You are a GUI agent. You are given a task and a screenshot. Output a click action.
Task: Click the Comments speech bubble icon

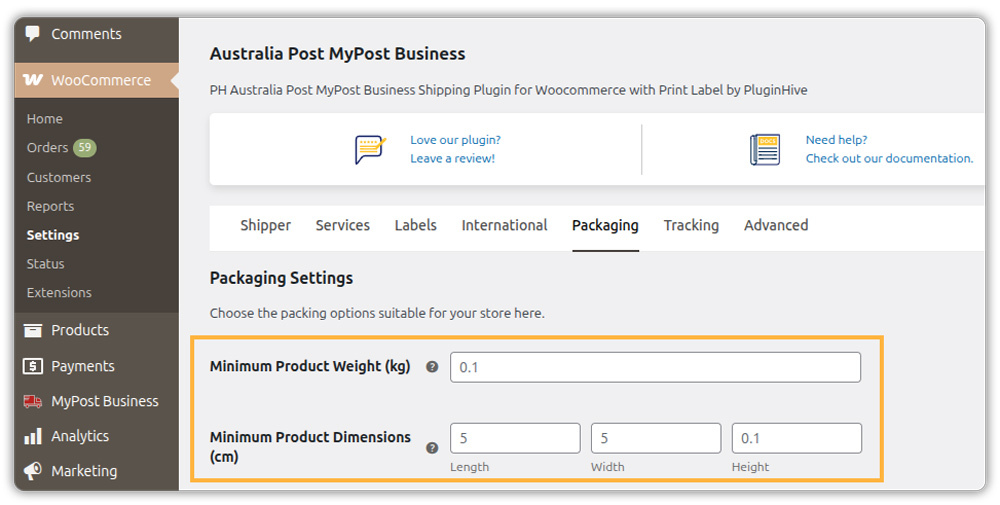click(x=32, y=34)
